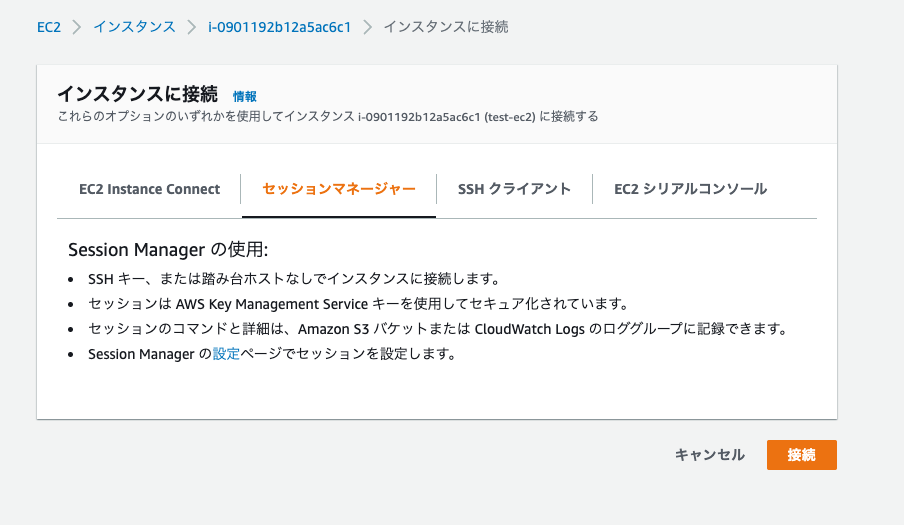Click the chevron separator after EC2 breadcrumb
The image size is (904, 525).
pyautogui.click(x=77, y=27)
